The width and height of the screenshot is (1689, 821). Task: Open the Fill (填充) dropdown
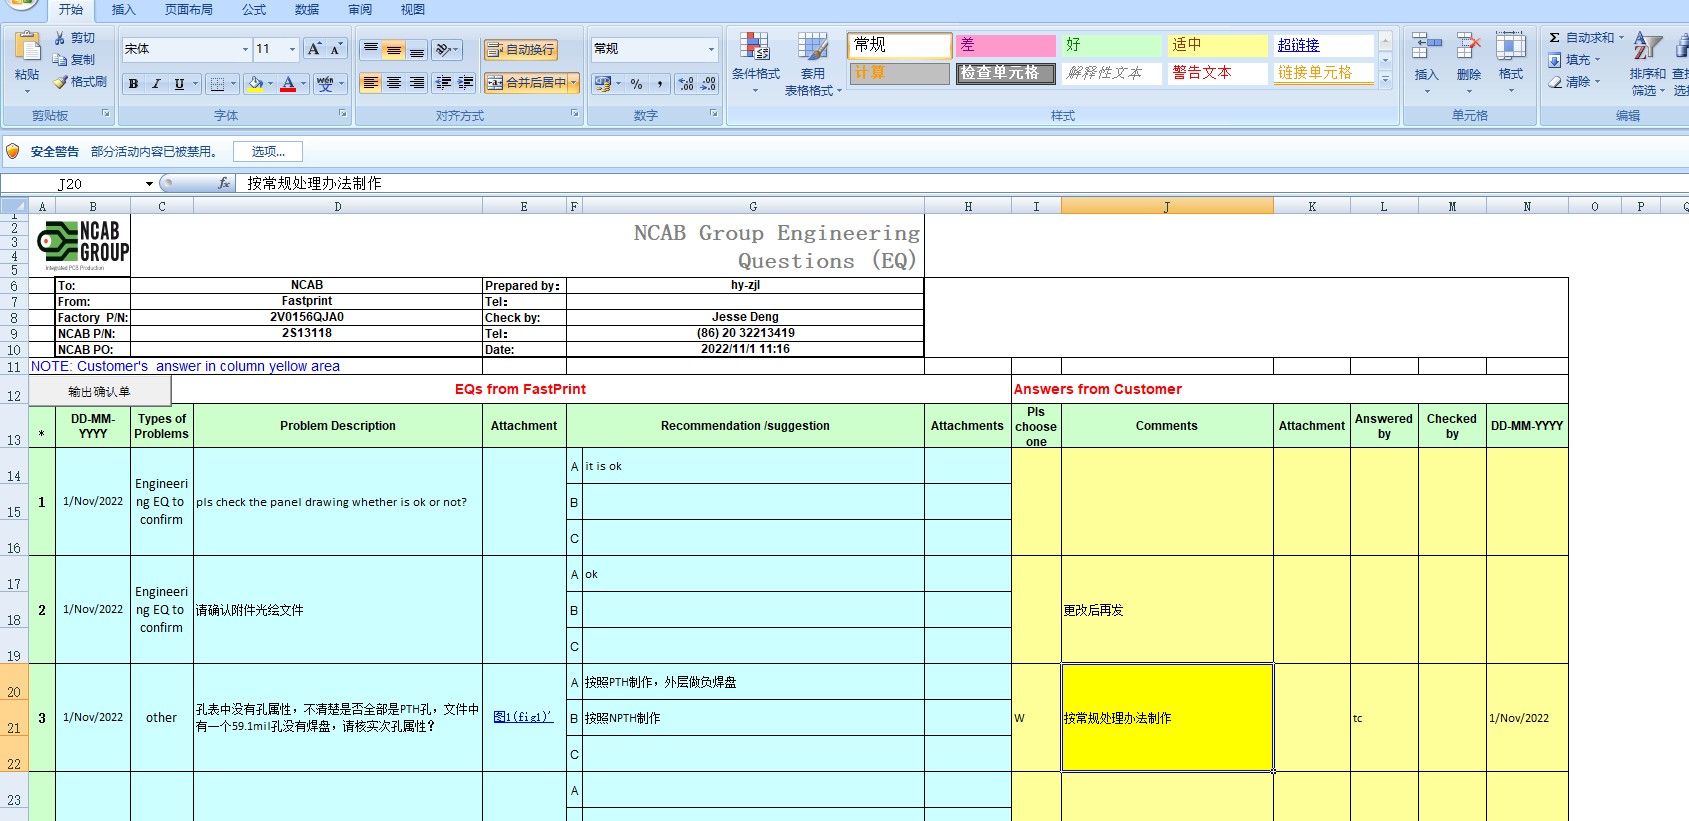(x=1598, y=60)
